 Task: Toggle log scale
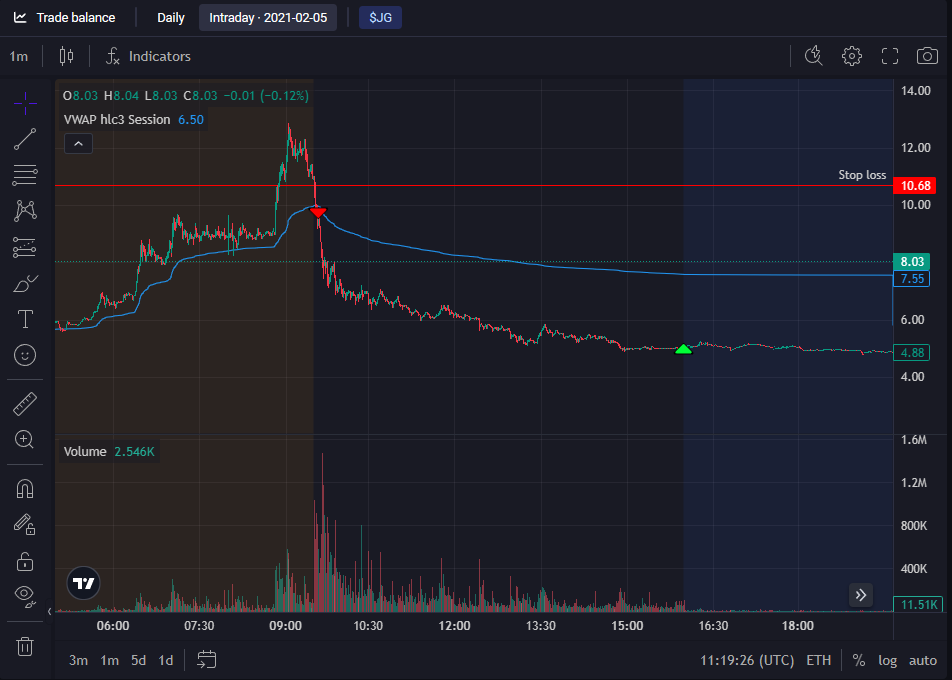(x=888, y=660)
